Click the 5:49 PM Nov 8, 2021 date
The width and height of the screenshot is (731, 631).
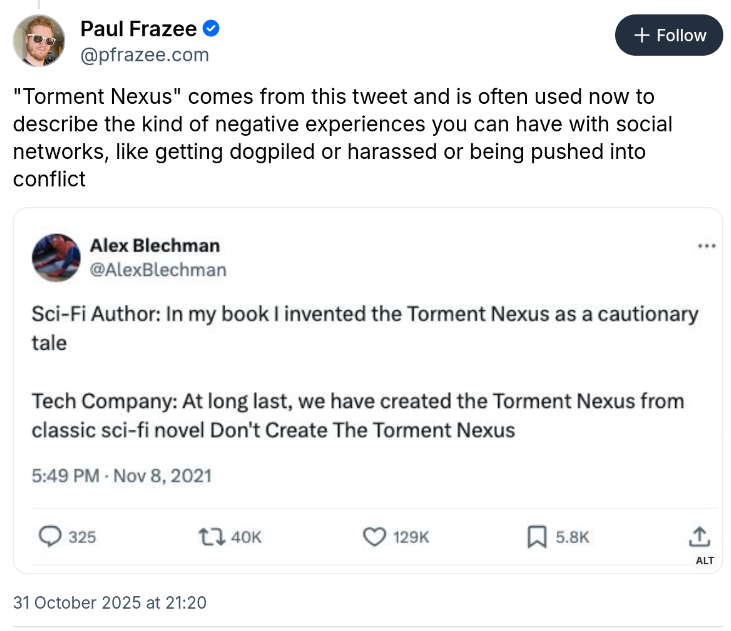[122, 475]
